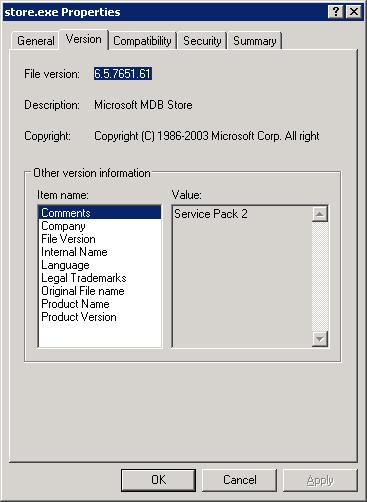Select Legal Trademarks in the item list
The height and width of the screenshot is (502, 367).
coord(100,278)
